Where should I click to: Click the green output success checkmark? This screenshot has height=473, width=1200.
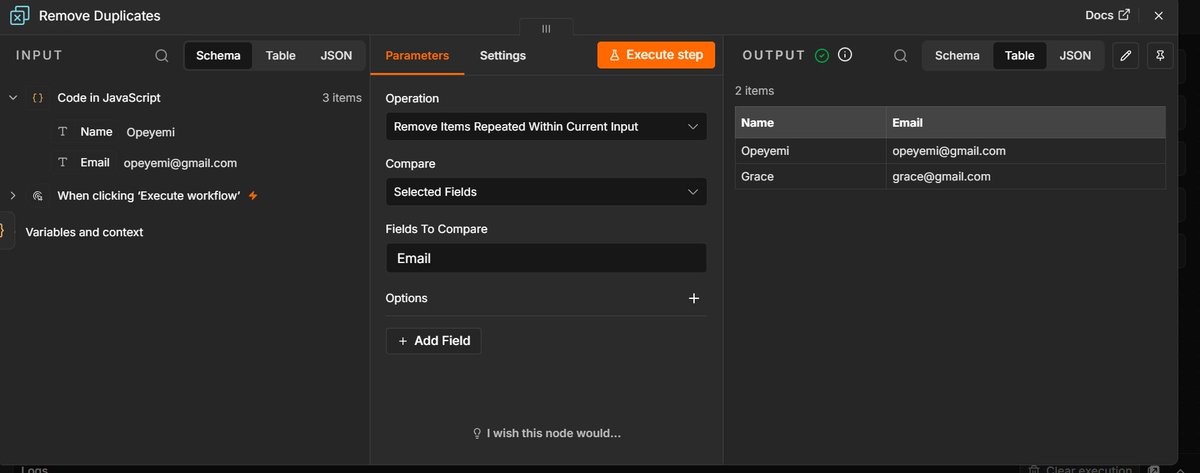pos(822,56)
